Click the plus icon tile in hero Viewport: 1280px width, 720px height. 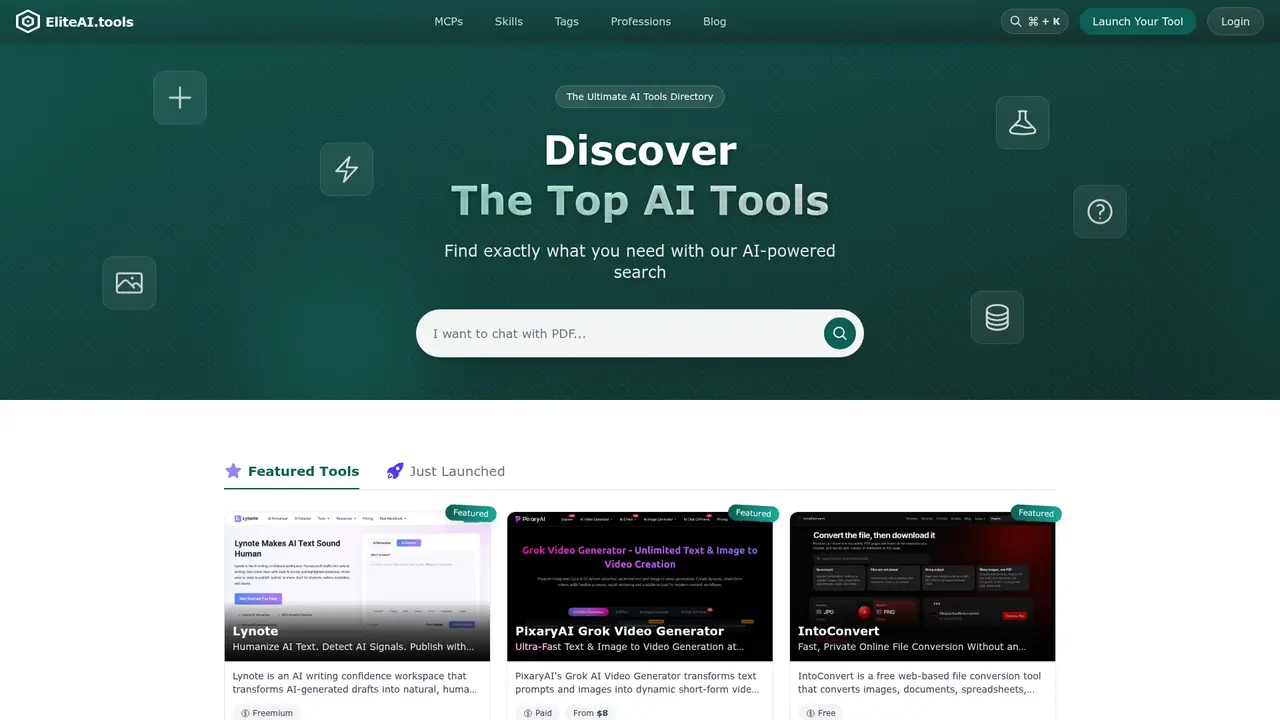click(180, 98)
